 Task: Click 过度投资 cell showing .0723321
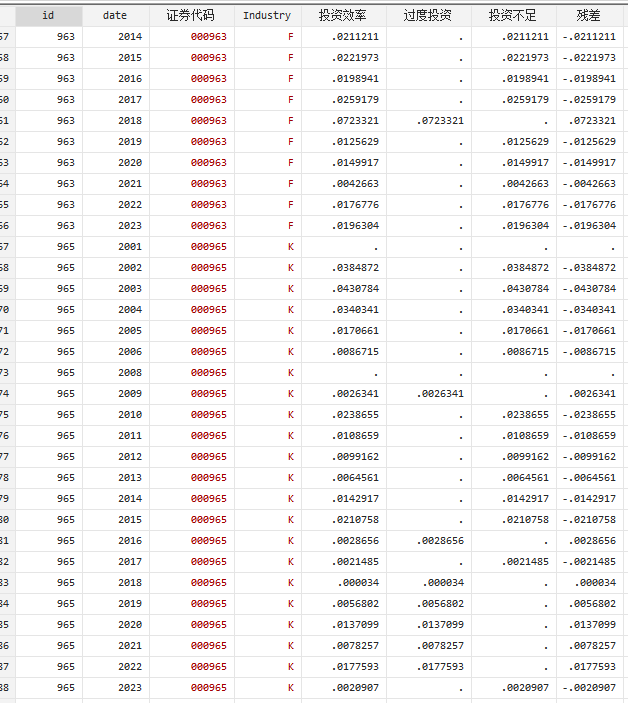(x=440, y=120)
